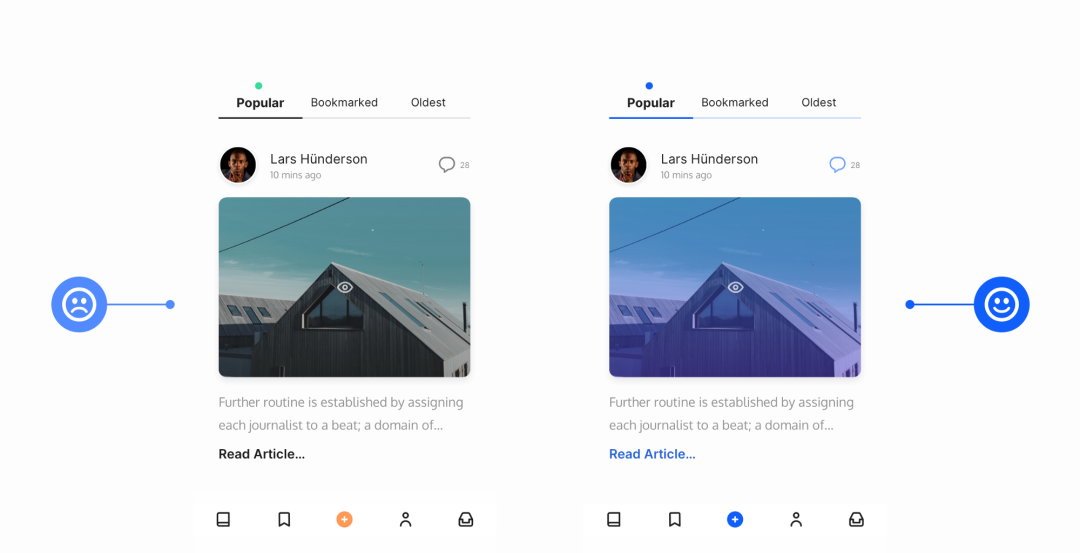Toggle the eye icon on teal house image

pos(345,287)
